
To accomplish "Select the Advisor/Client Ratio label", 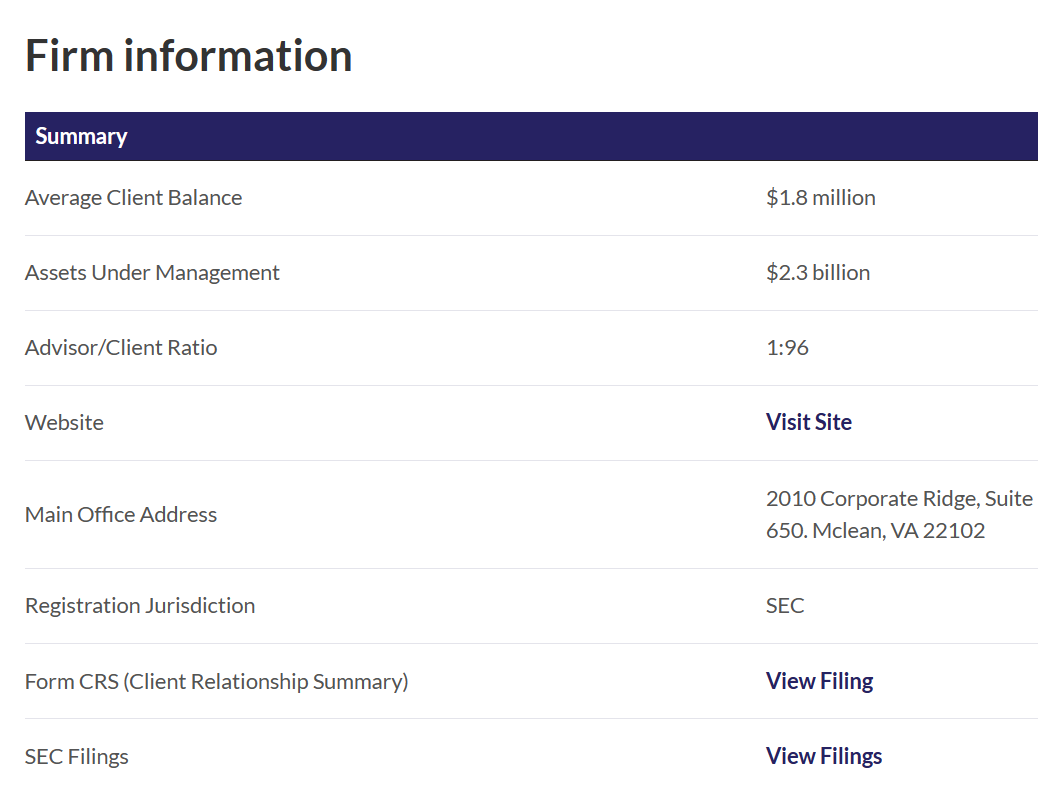I will 121,348.
